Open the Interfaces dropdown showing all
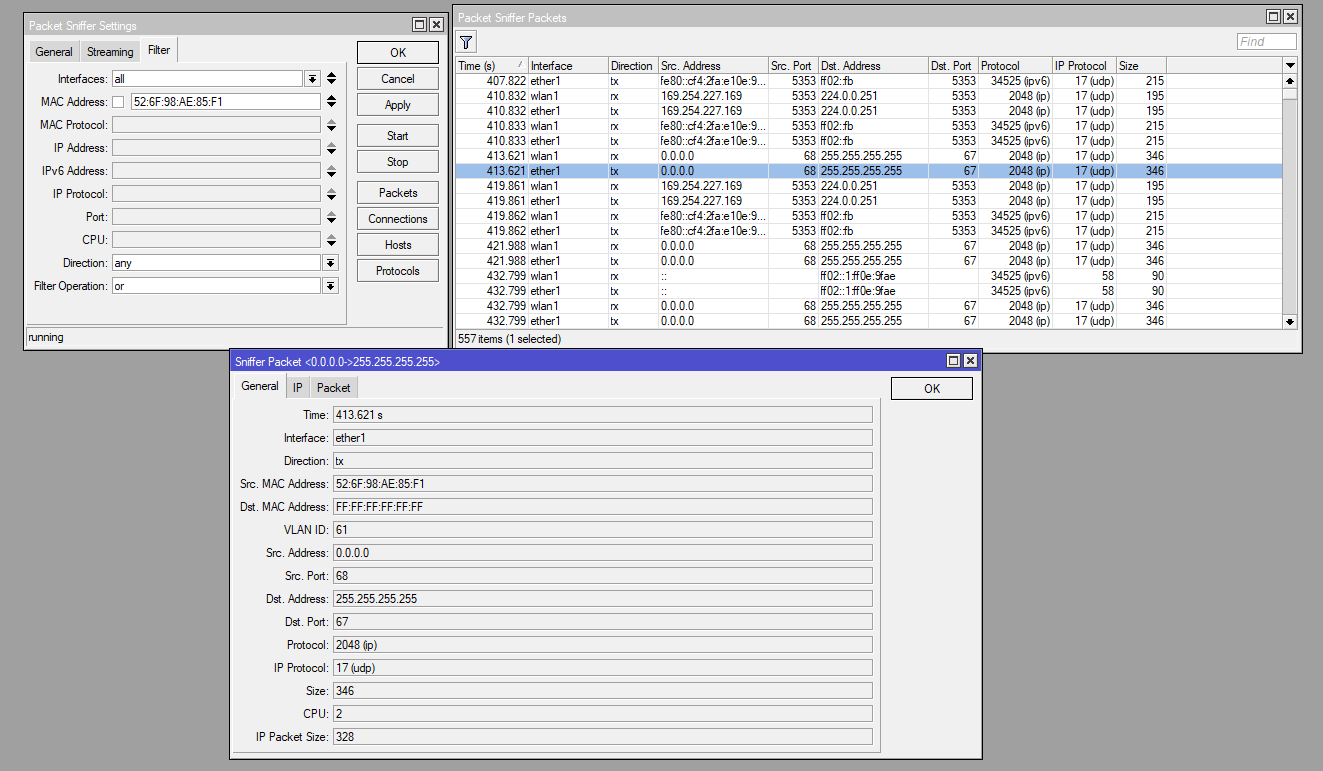1323x771 pixels. 313,77
